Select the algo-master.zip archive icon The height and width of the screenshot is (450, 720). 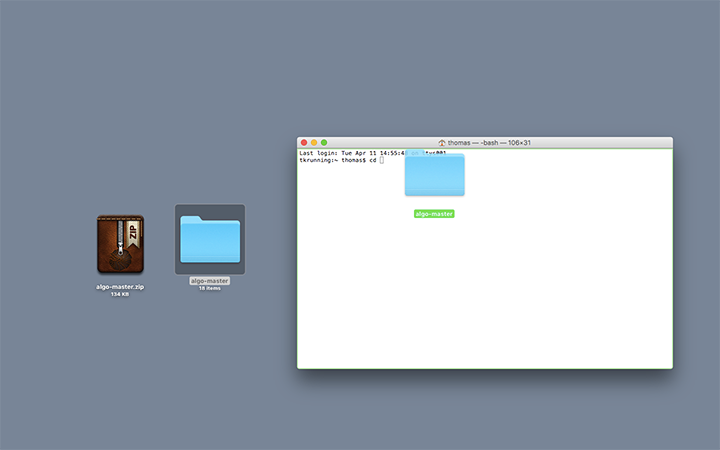pyautogui.click(x=120, y=244)
